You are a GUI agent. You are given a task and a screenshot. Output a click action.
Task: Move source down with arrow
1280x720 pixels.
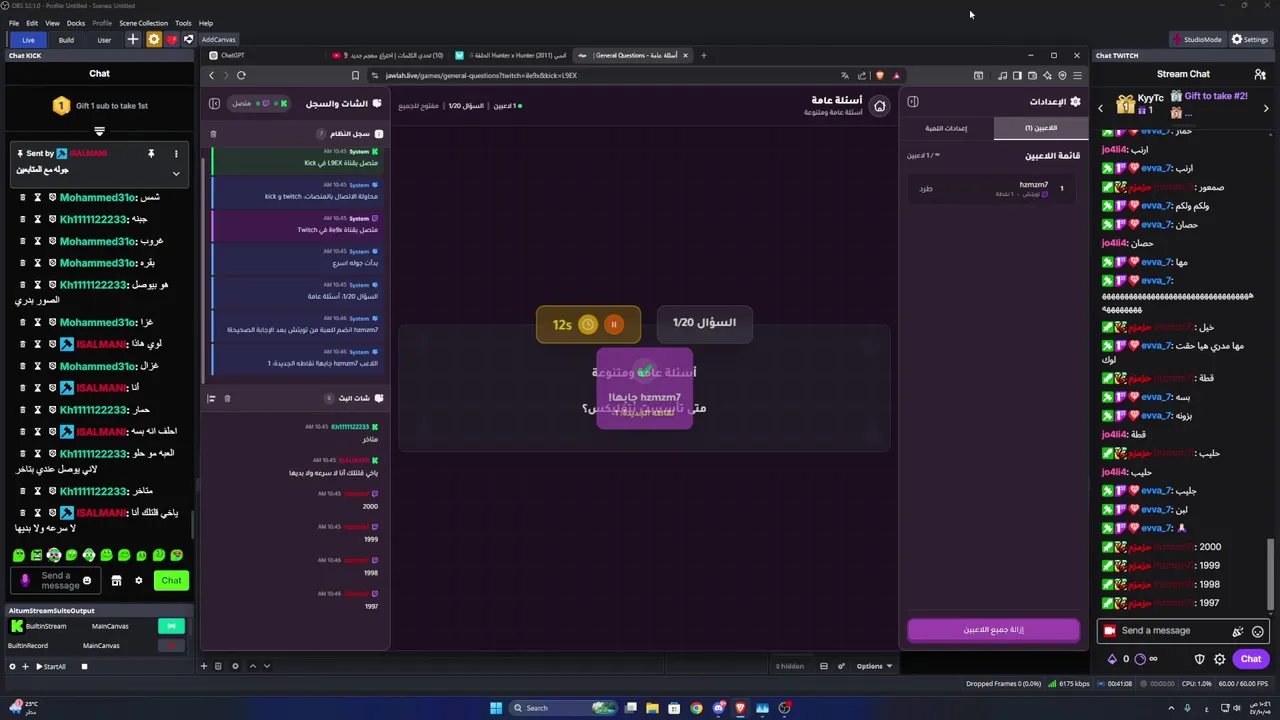[266, 666]
